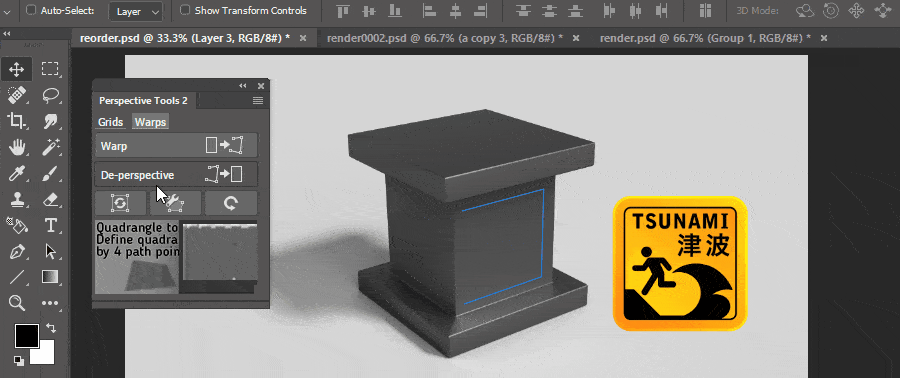The image size is (900, 378).
Task: Click Distribute vertical centers icon
Action: [x=550, y=10]
